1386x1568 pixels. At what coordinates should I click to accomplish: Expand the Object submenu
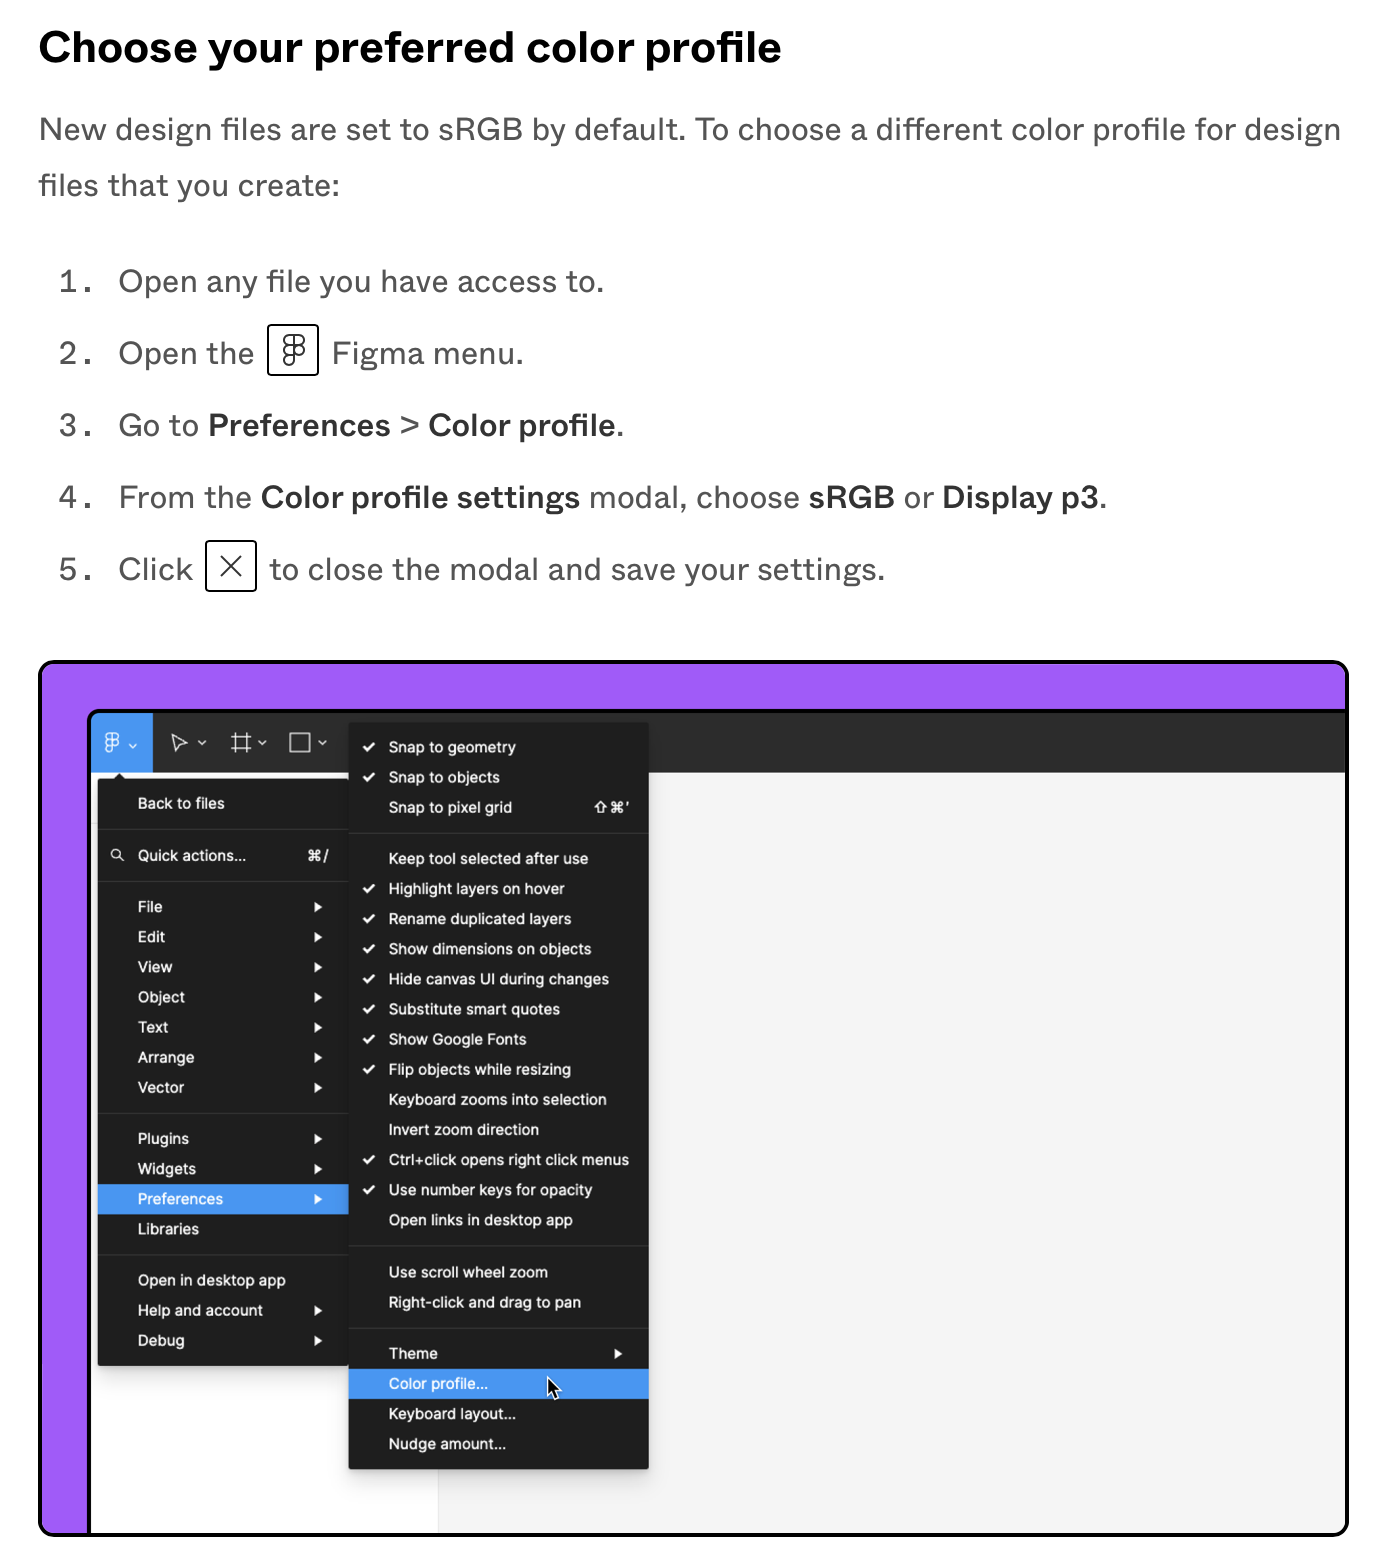click(223, 997)
